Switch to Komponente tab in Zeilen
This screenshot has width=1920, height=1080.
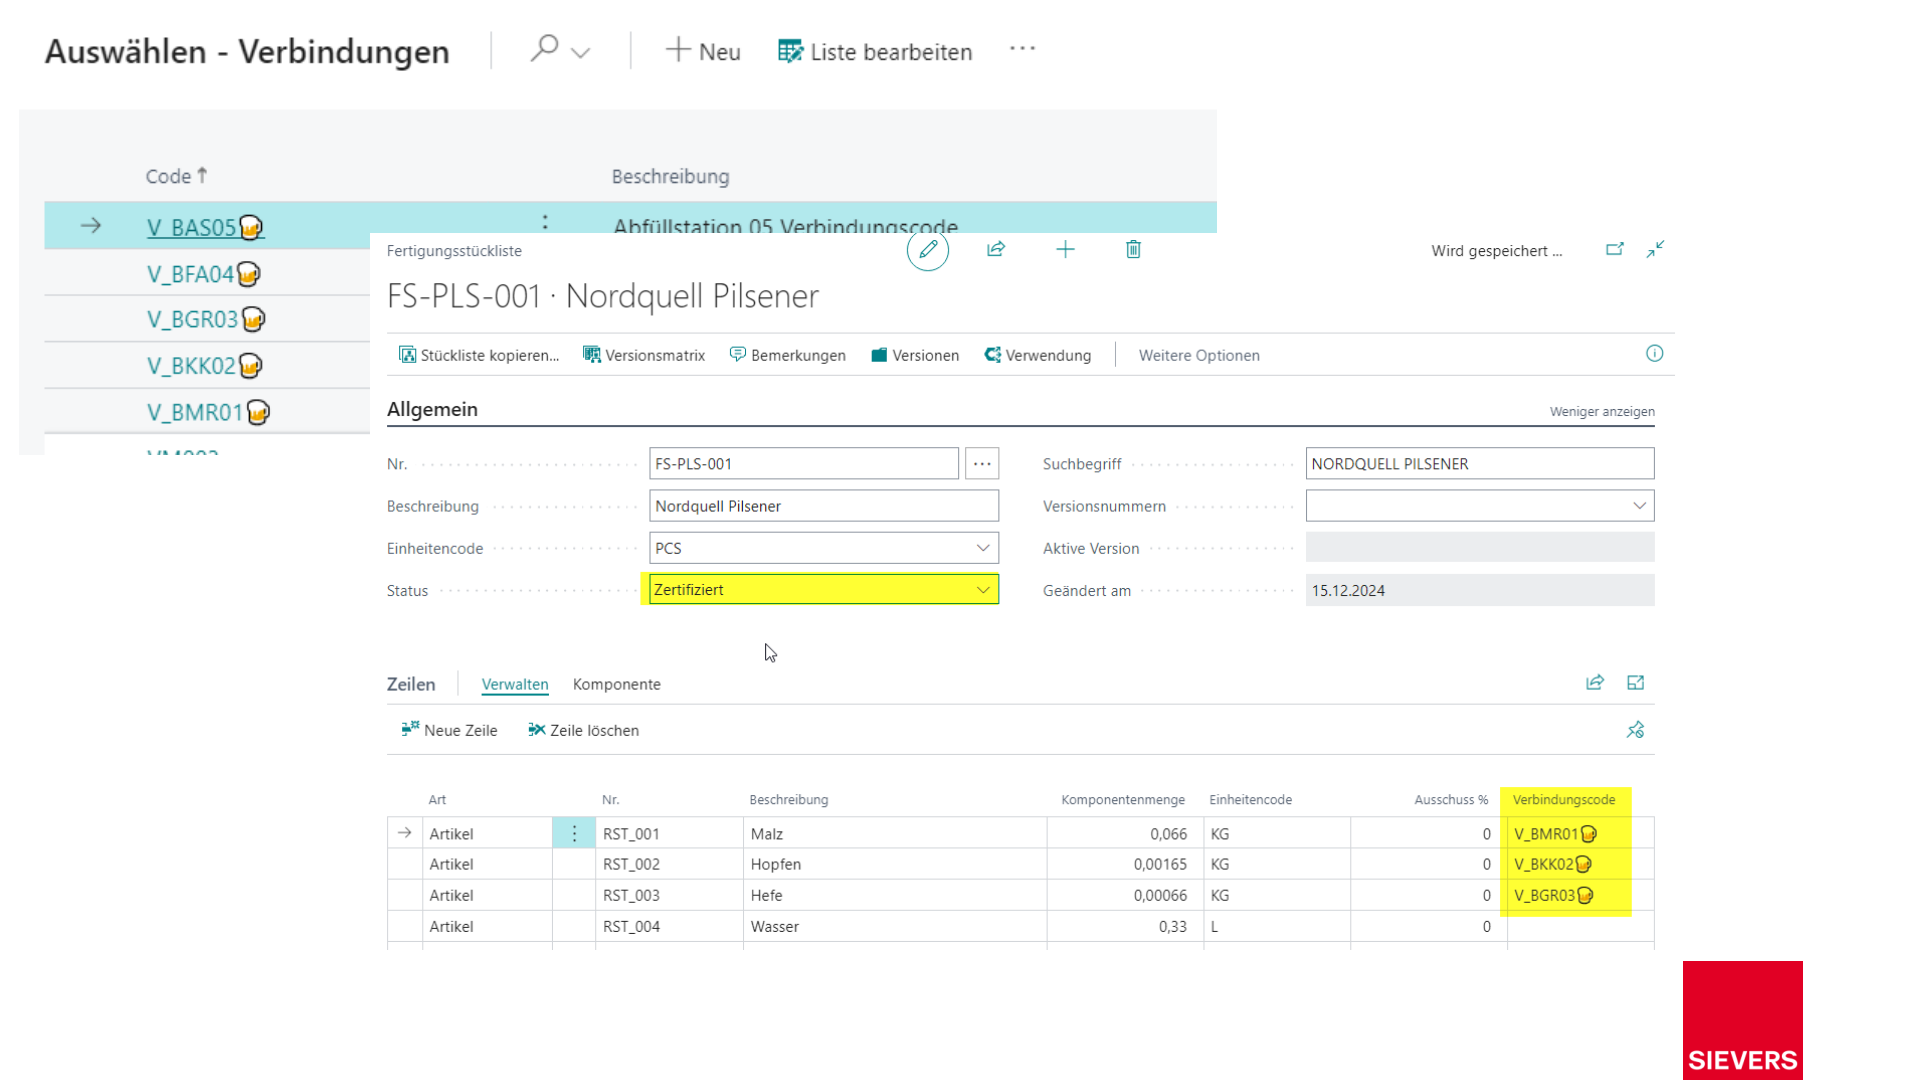[x=617, y=684]
